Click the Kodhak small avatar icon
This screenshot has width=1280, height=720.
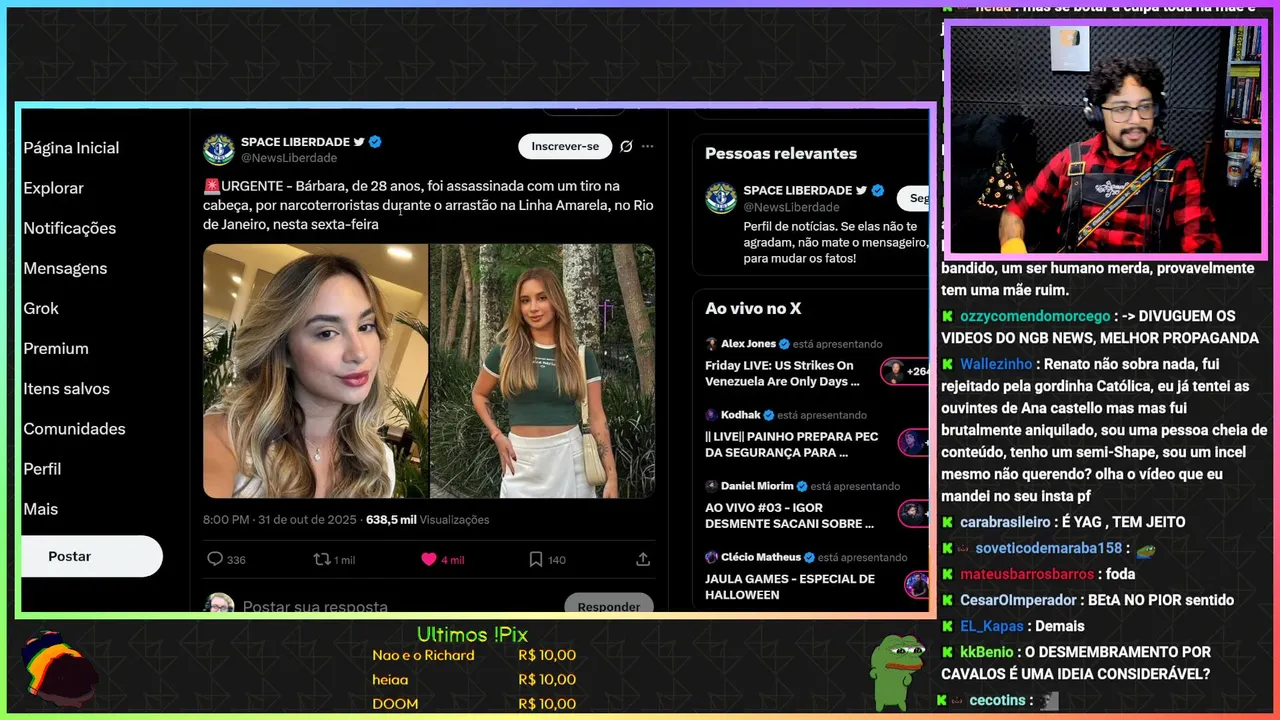711,414
